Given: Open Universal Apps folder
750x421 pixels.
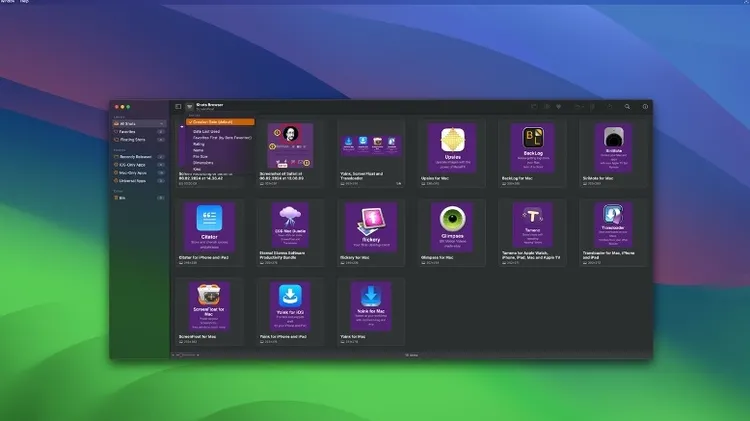Looking at the screenshot, I should [x=133, y=181].
